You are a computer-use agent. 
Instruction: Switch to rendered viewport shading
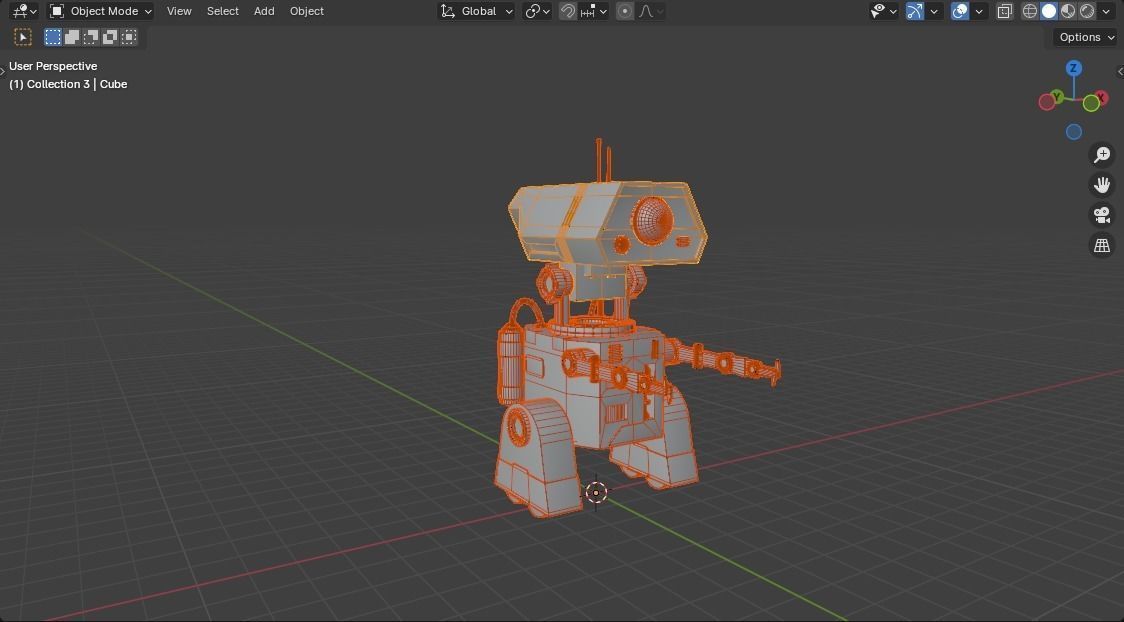pos(1087,11)
